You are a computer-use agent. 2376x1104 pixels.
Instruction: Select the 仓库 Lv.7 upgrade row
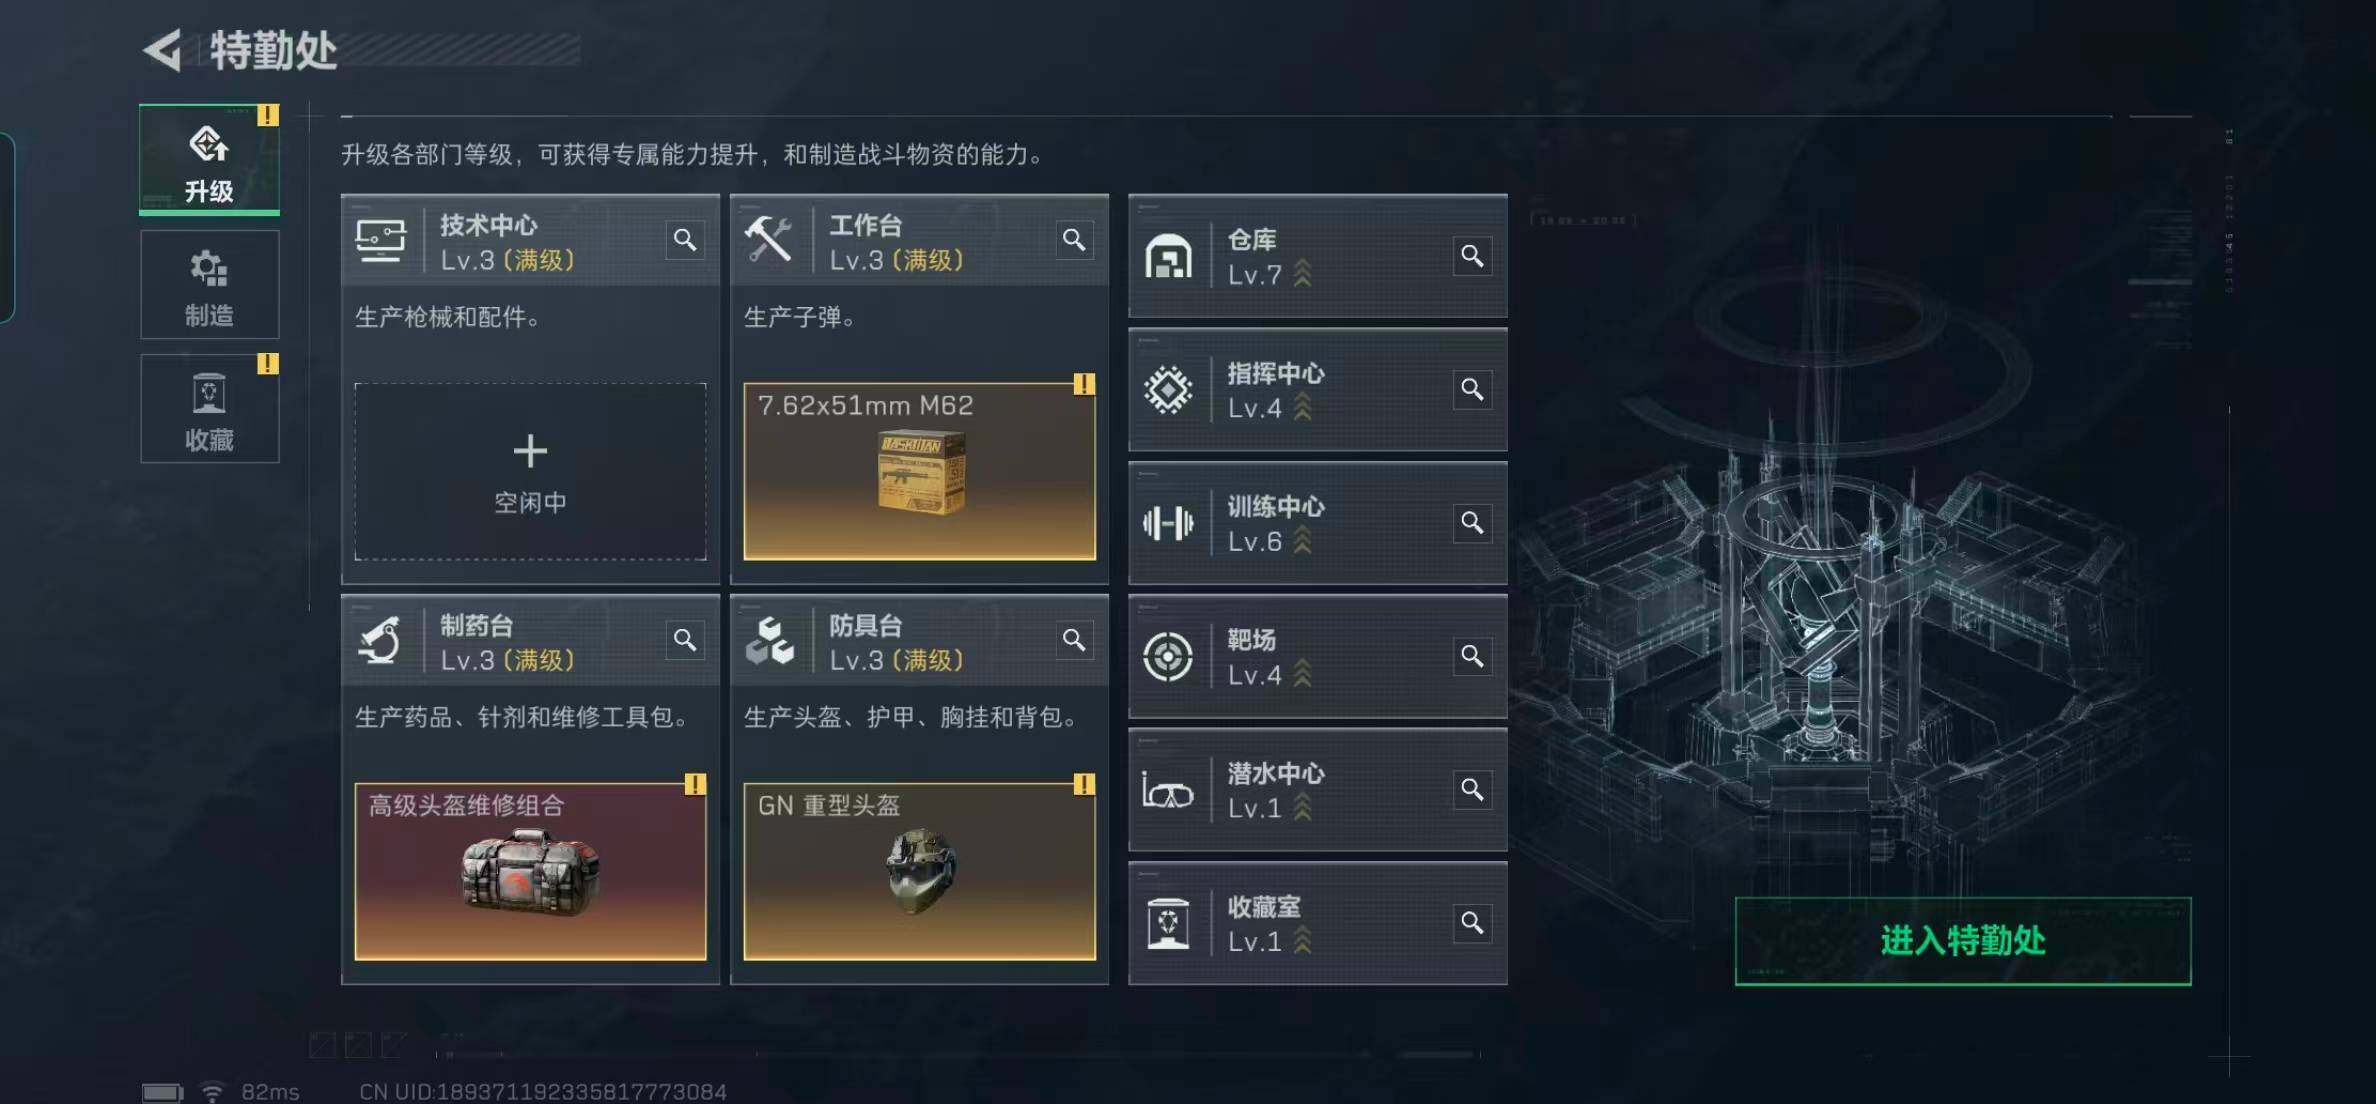(x=1318, y=256)
